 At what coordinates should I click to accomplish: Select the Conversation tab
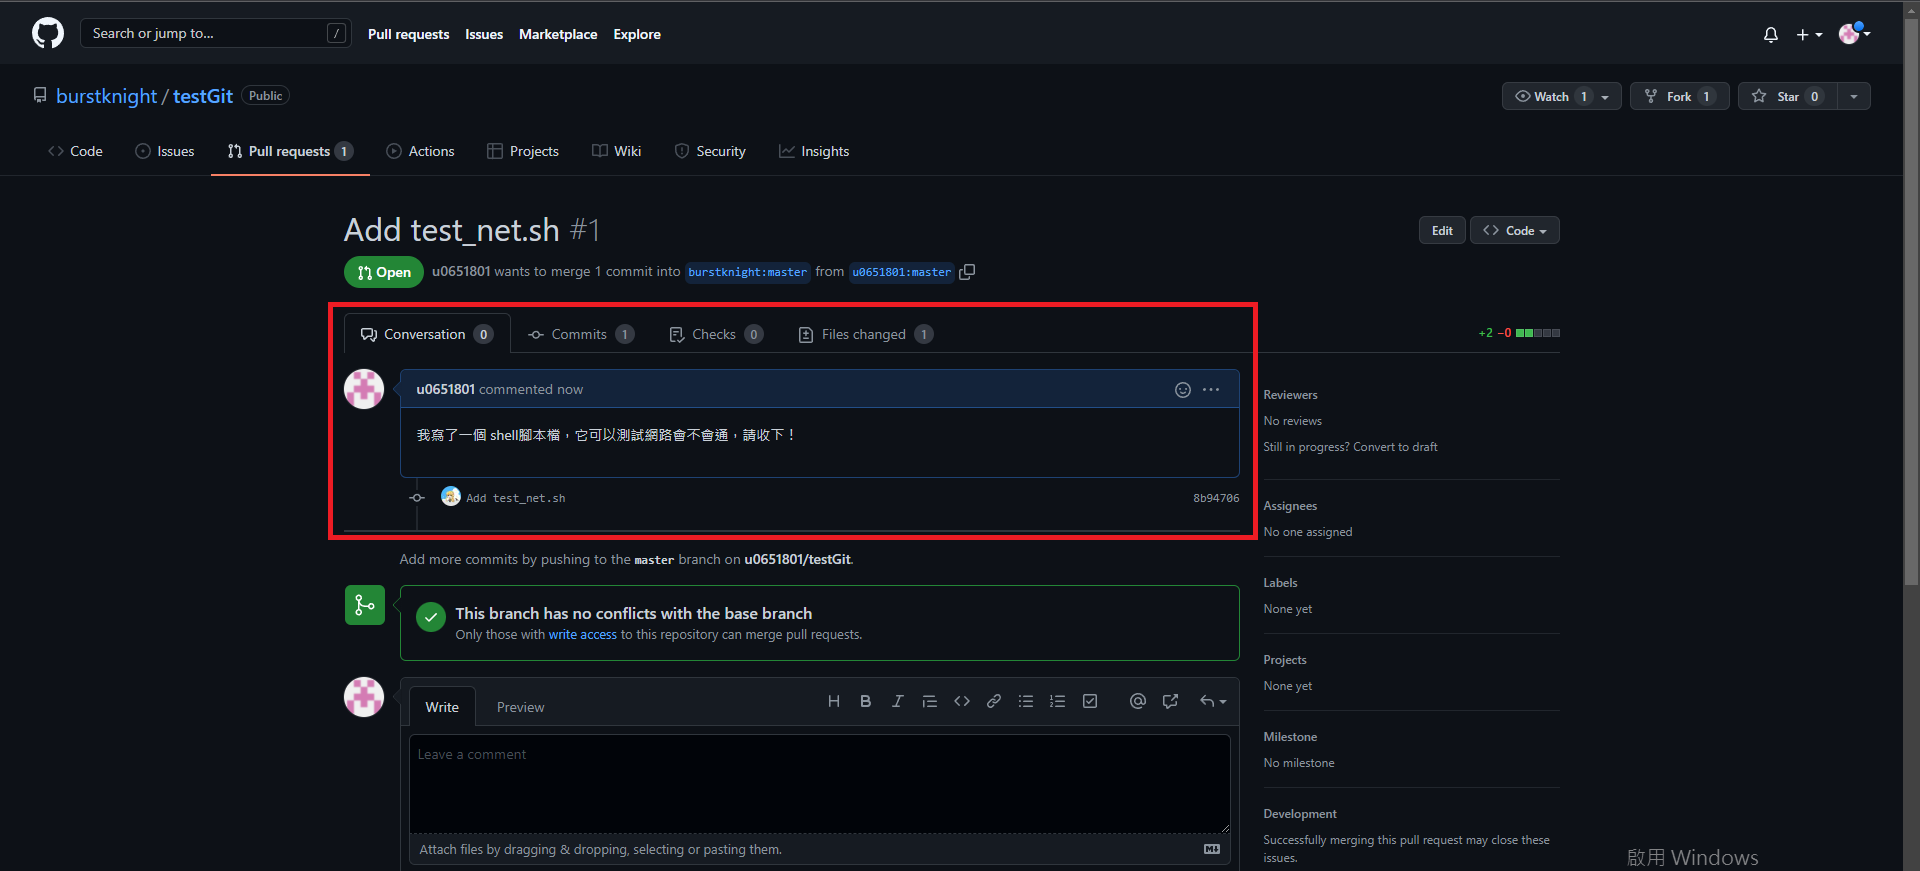[427, 334]
